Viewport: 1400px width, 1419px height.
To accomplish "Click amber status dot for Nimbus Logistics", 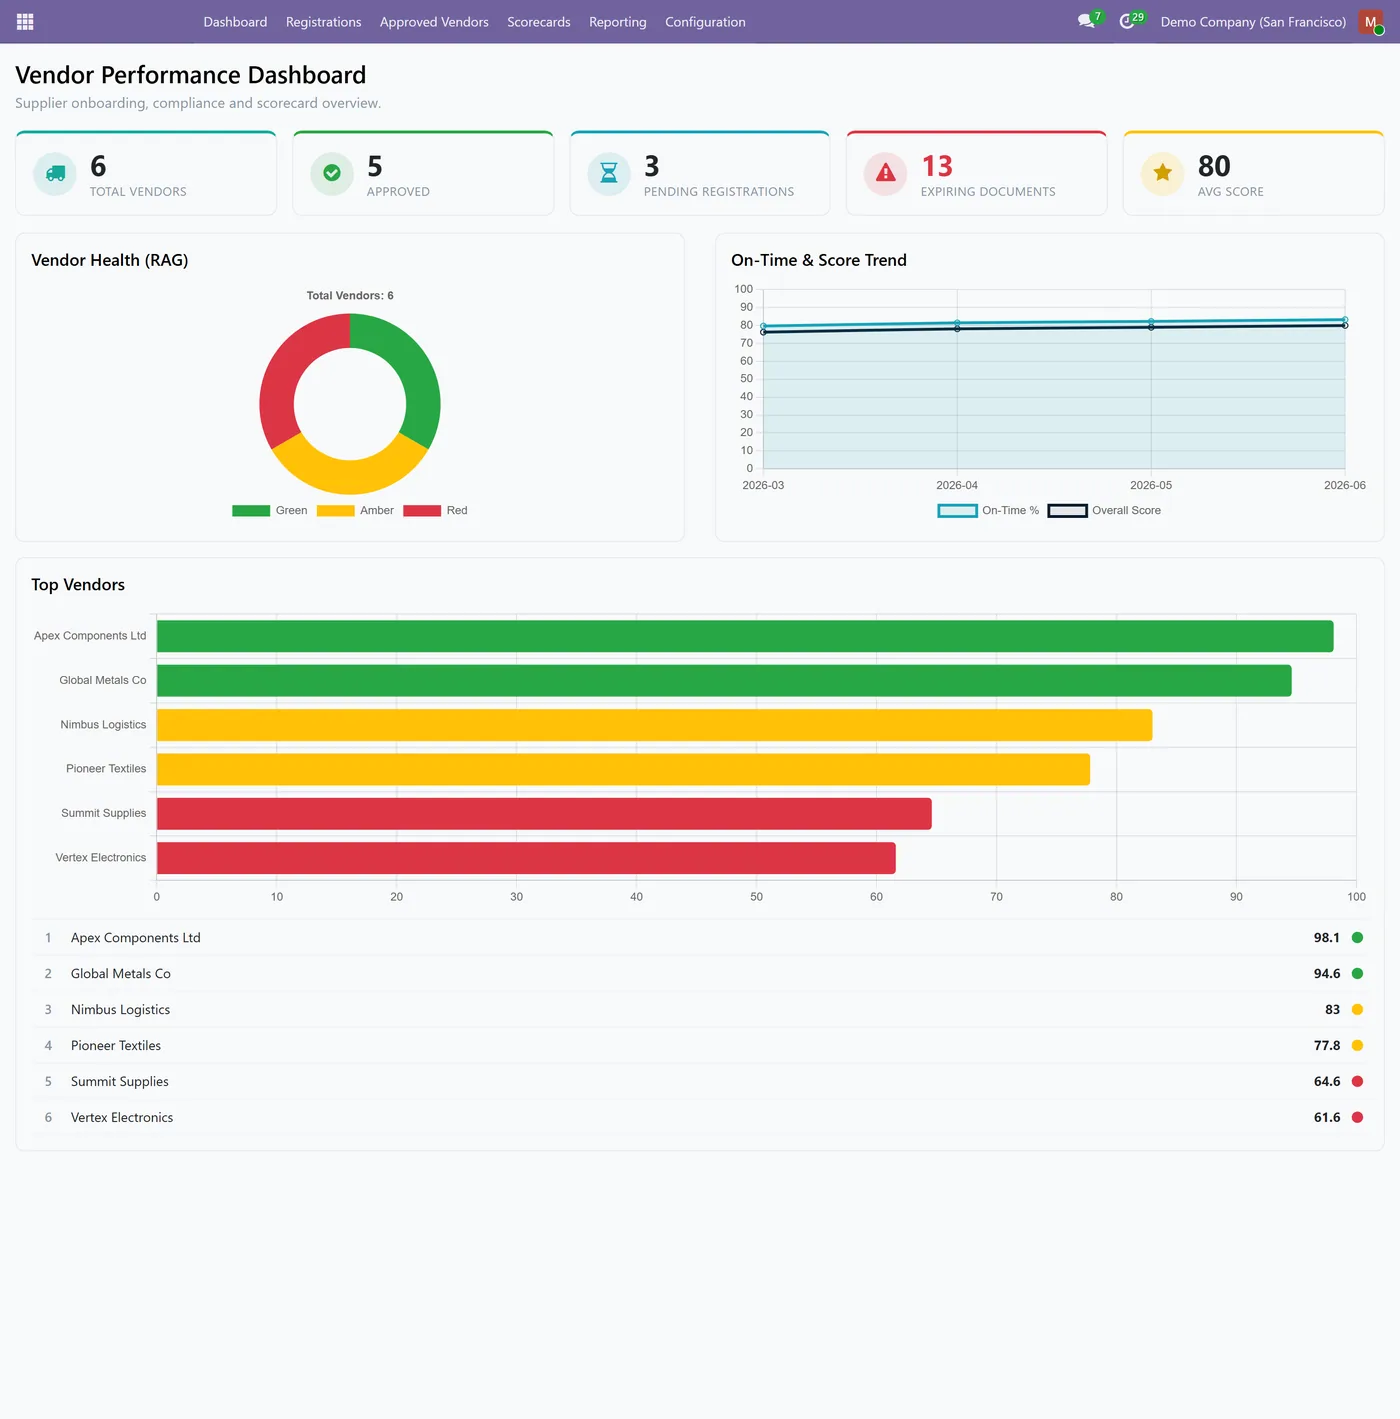I will pos(1357,1009).
